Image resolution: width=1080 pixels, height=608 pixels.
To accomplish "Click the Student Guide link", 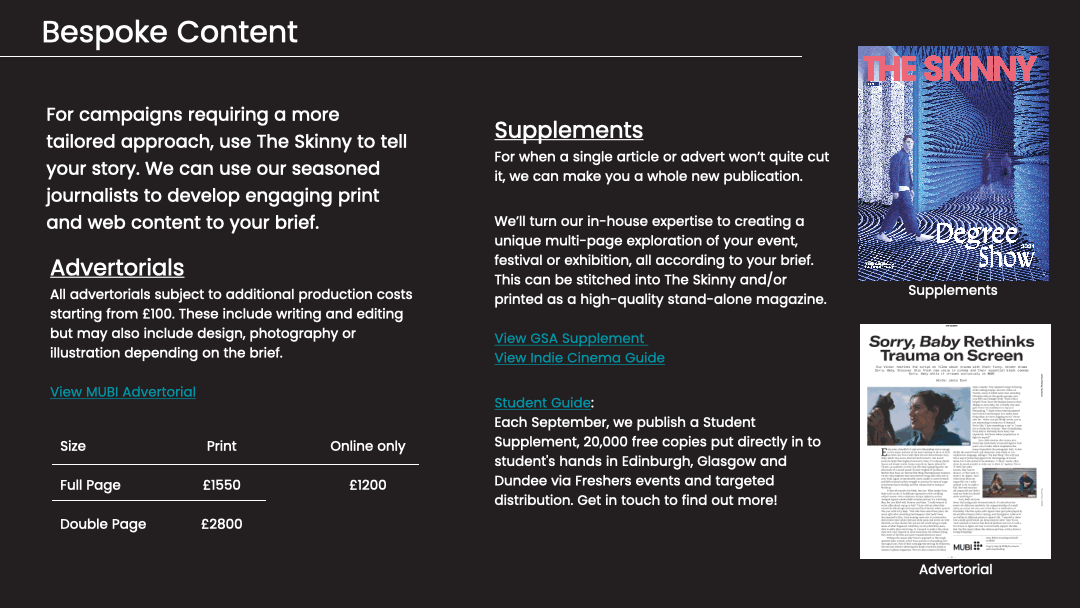I will [542, 403].
